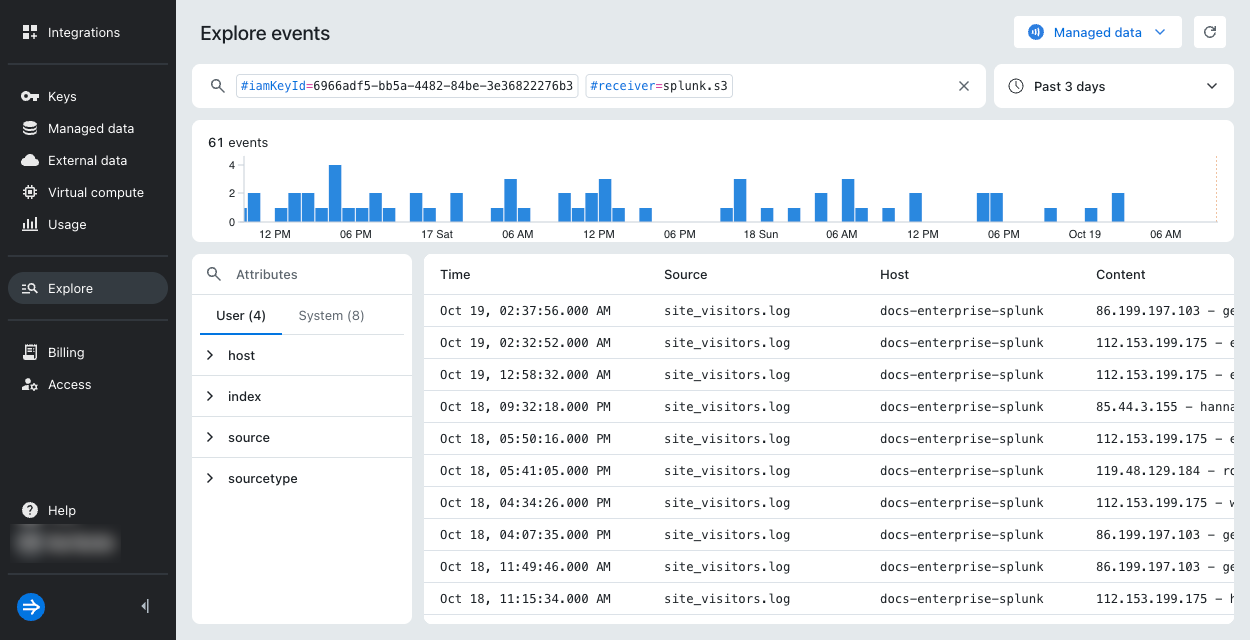The image size is (1250, 640).
Task: Open event at Oct 18, 05:41:05.000 PM
Action: (829, 471)
